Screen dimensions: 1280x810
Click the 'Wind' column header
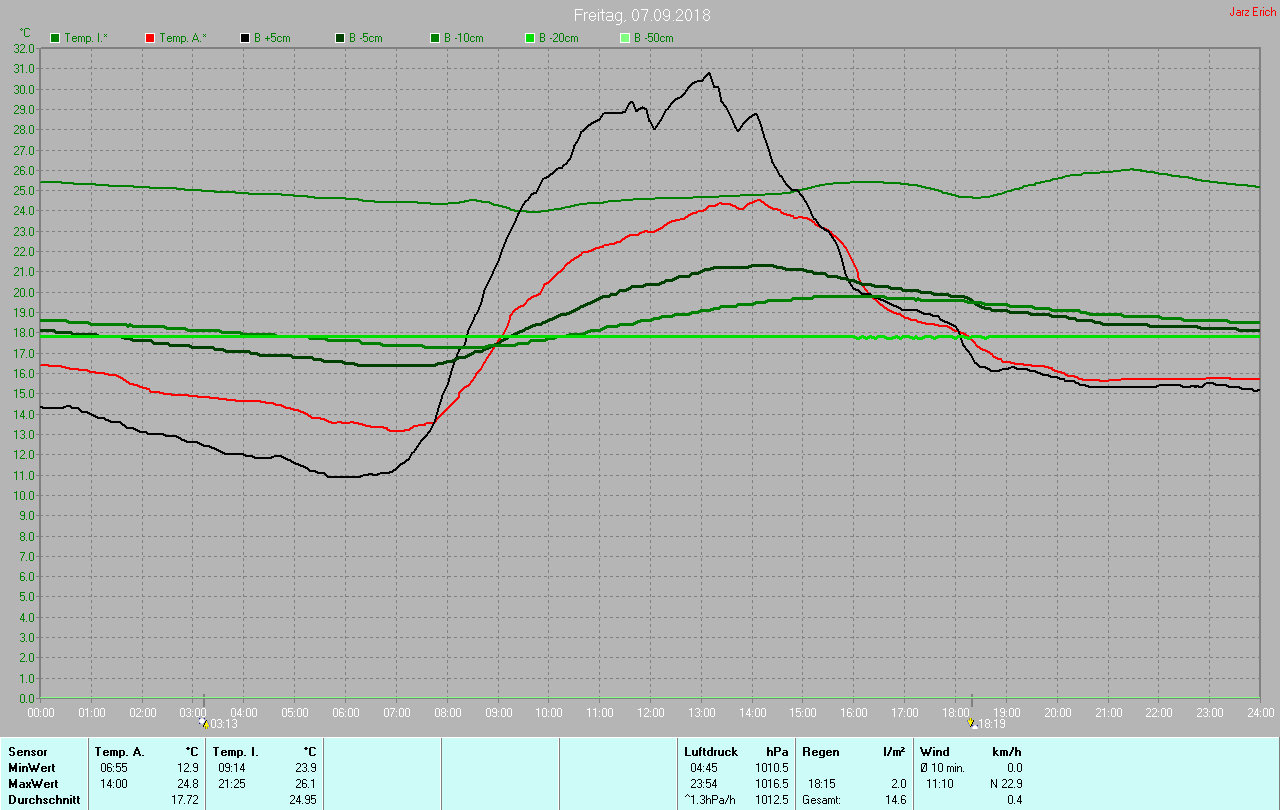(934, 752)
